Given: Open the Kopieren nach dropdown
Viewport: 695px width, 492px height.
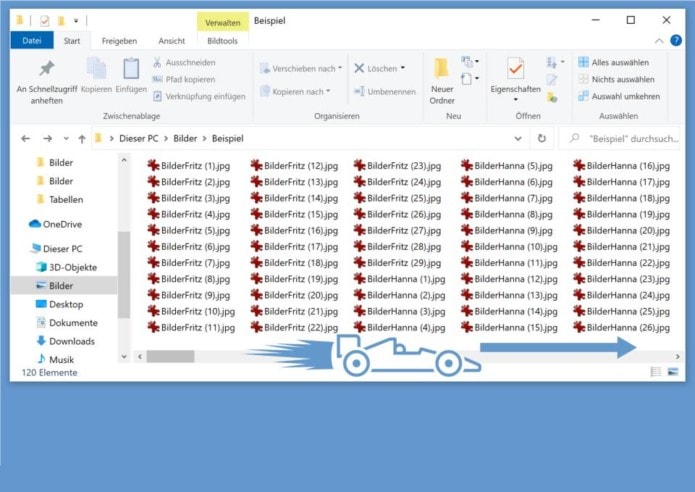Looking at the screenshot, I should pyautogui.click(x=295, y=91).
